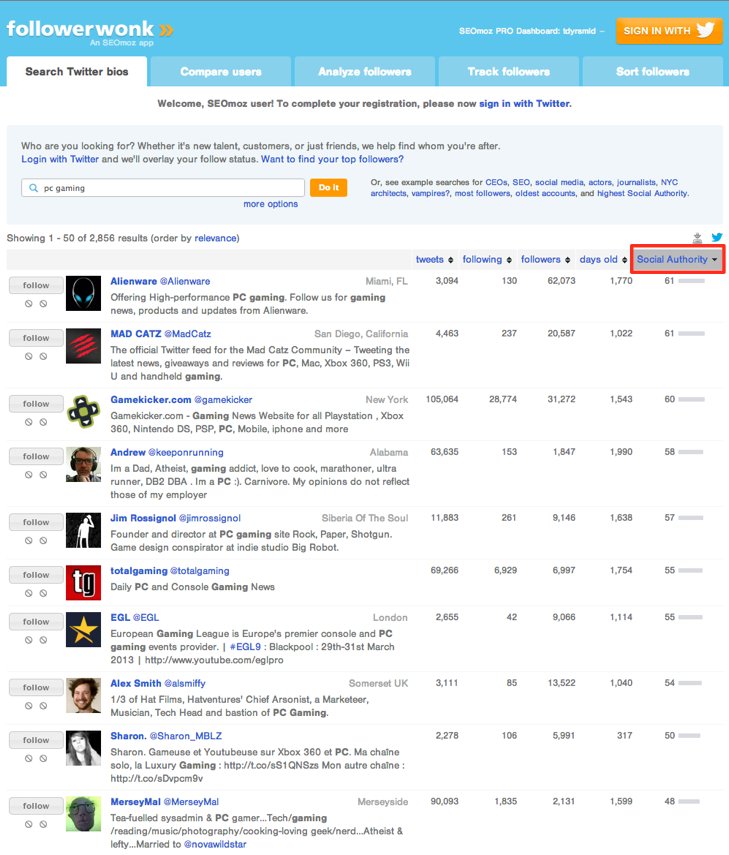Image resolution: width=729 pixels, height=855 pixels.
Task: Open Andrew's profile photo
Action: [83, 464]
